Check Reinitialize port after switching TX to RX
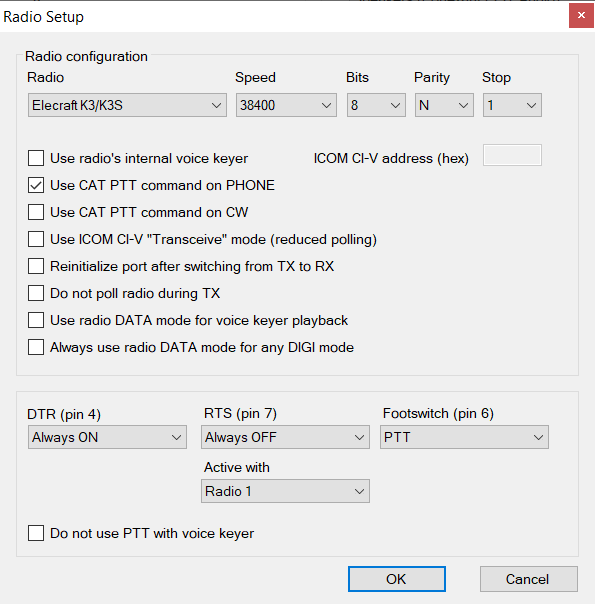 pos(36,266)
